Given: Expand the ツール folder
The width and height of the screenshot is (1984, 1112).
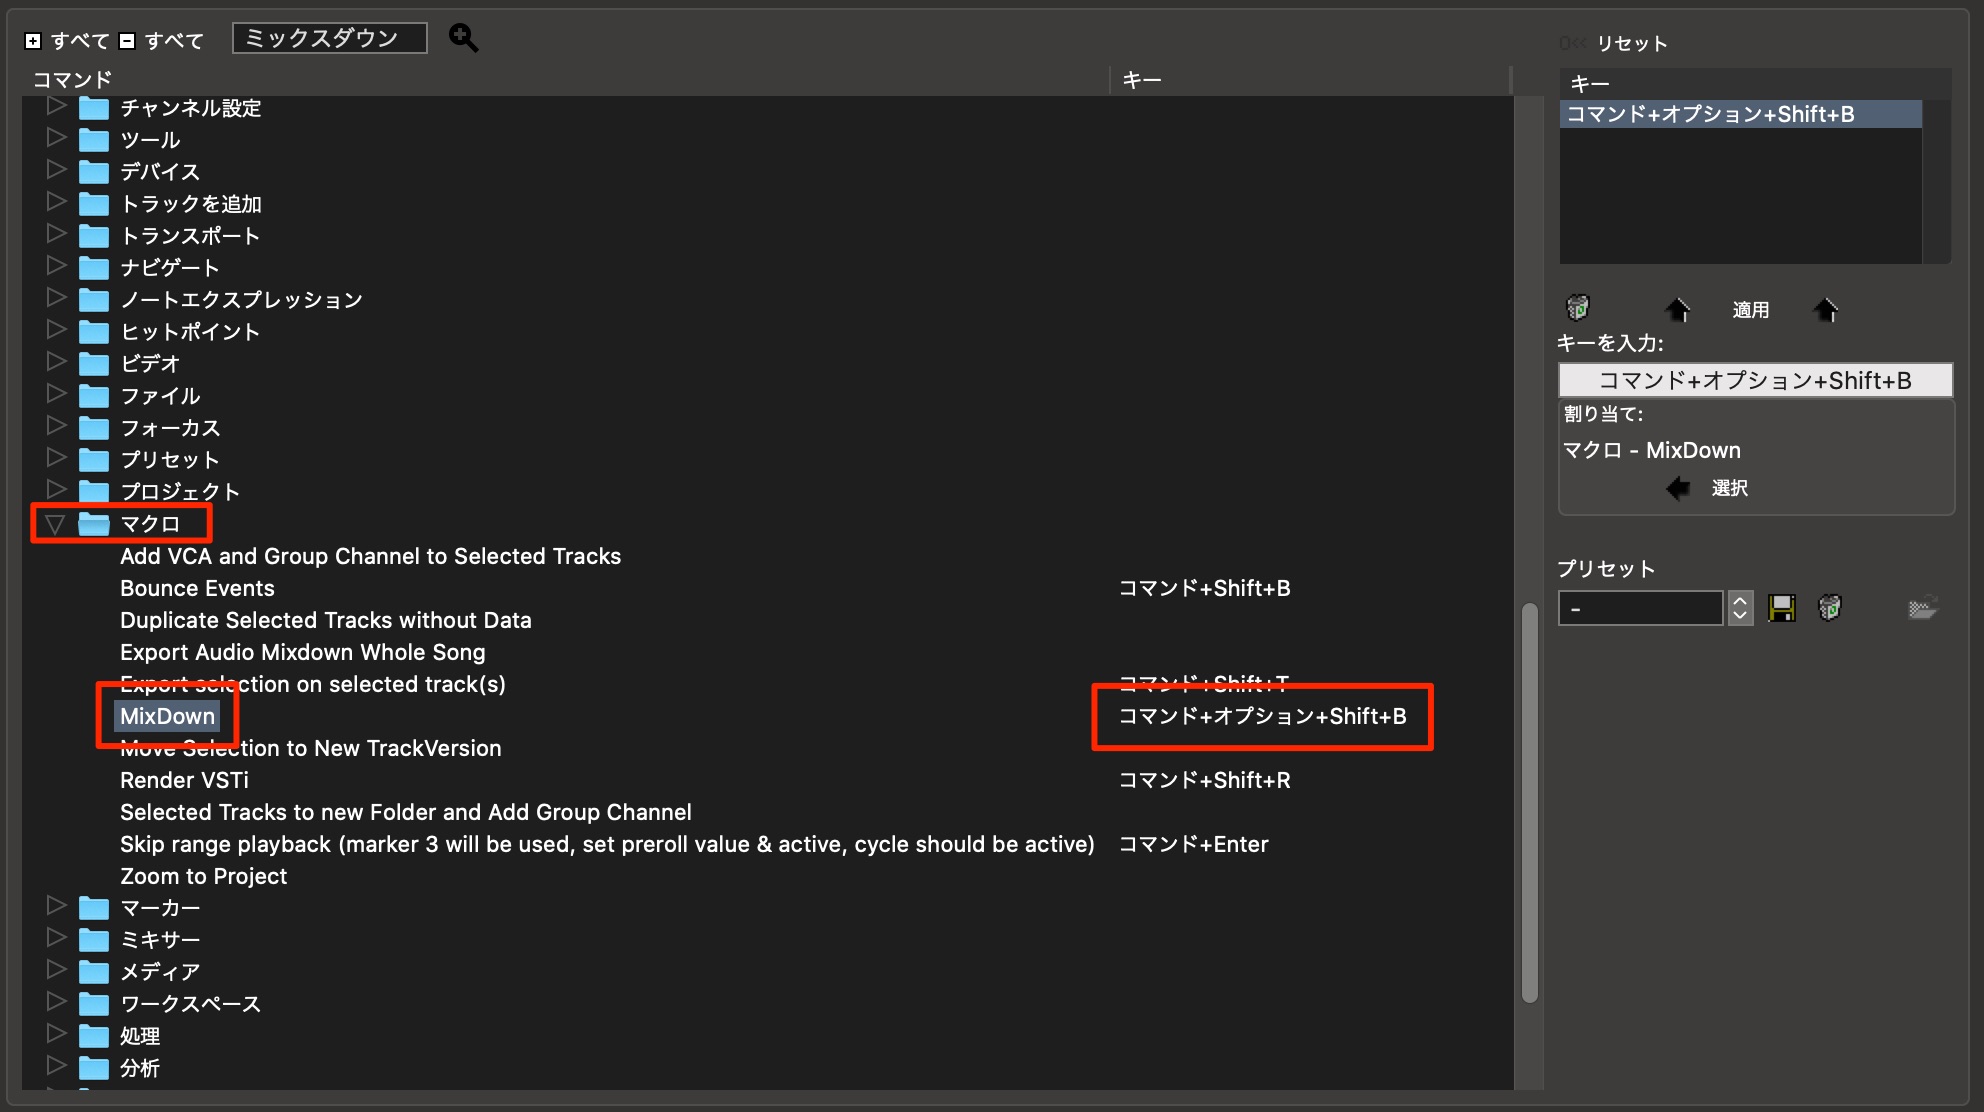Looking at the screenshot, I should click(x=56, y=138).
